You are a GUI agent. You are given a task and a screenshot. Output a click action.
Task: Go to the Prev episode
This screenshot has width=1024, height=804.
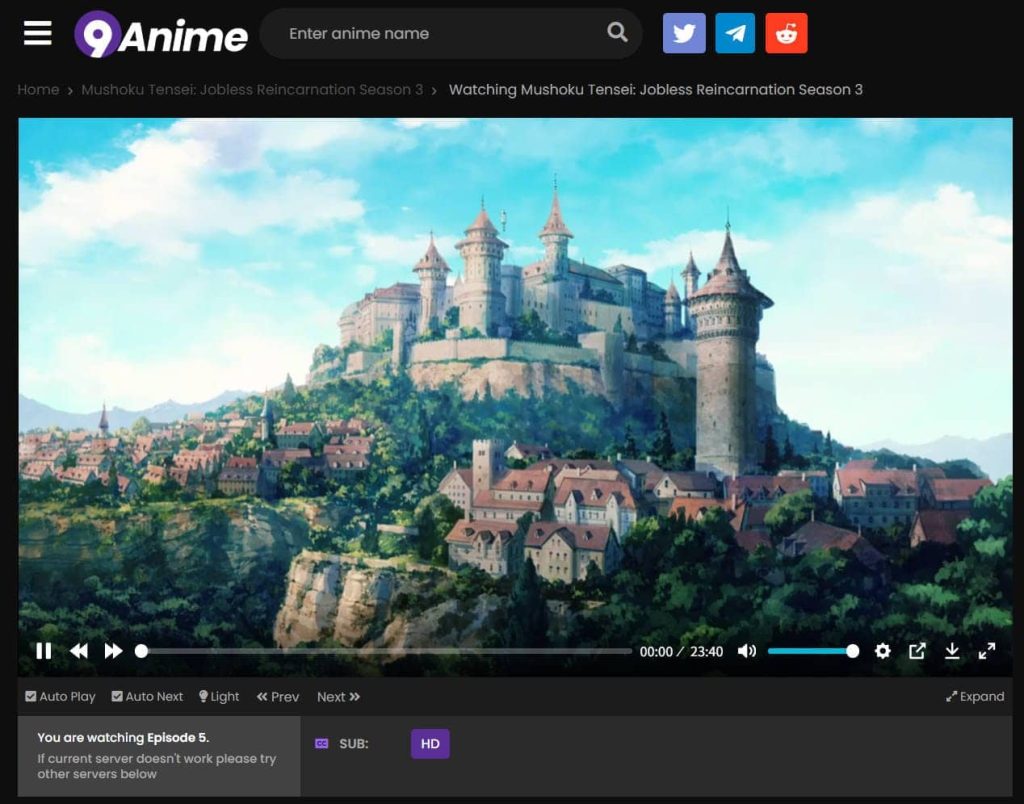point(278,697)
